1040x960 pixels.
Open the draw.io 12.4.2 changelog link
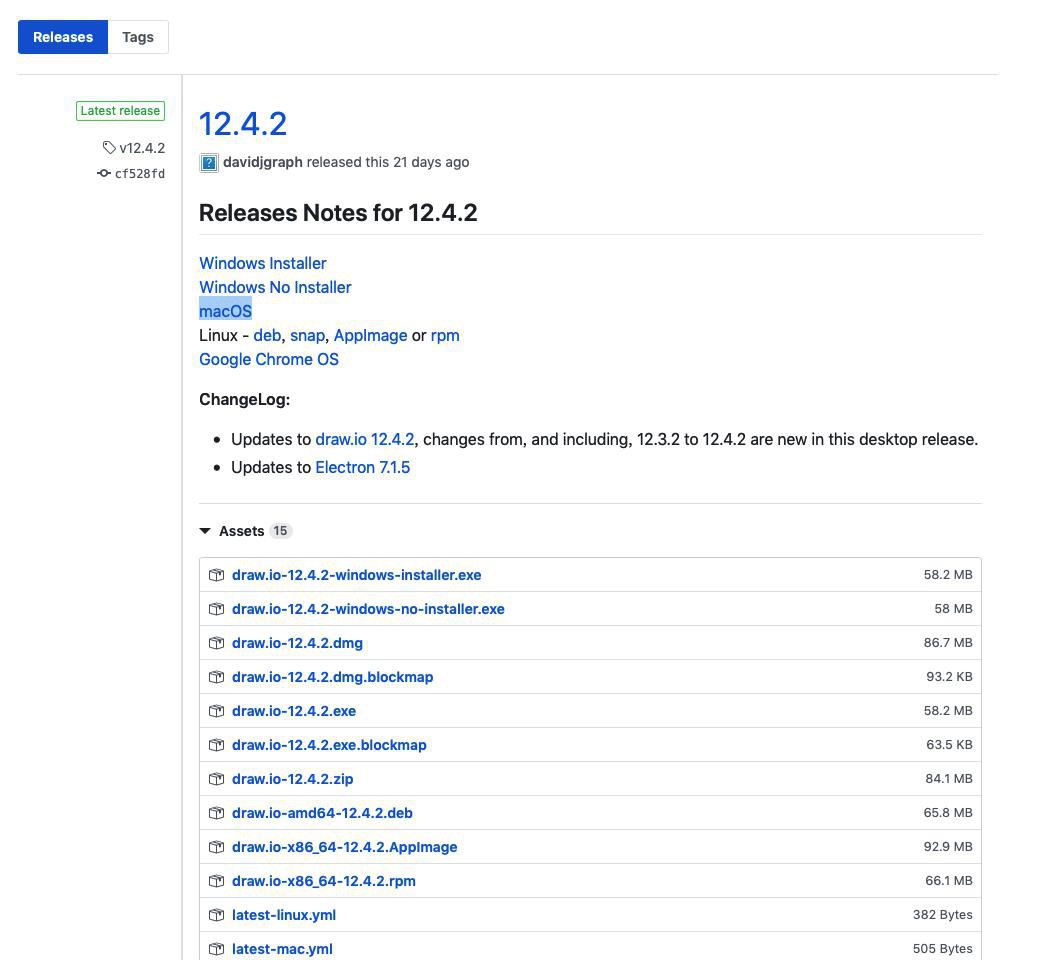tap(365, 439)
